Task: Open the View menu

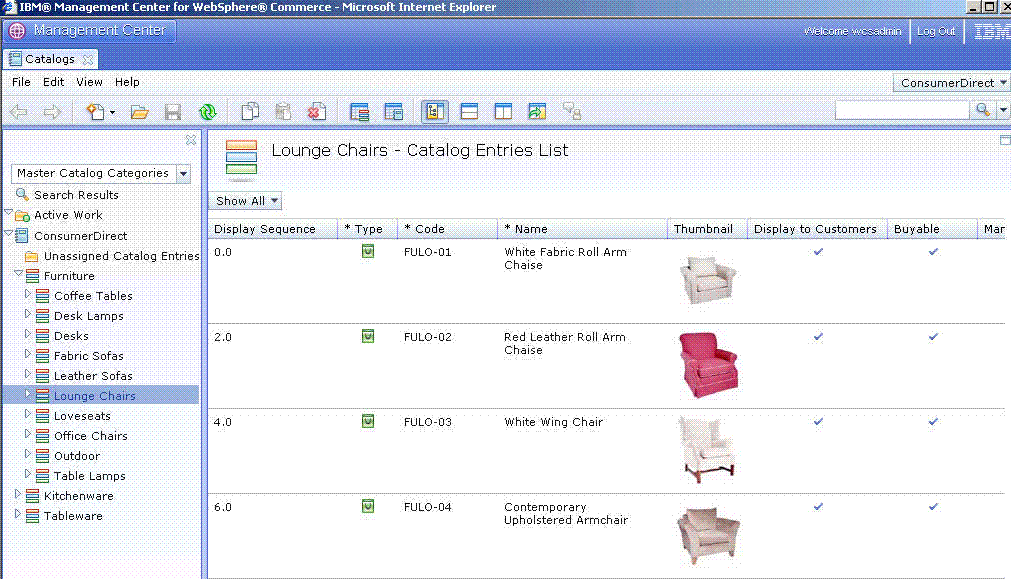Action: 90,82
